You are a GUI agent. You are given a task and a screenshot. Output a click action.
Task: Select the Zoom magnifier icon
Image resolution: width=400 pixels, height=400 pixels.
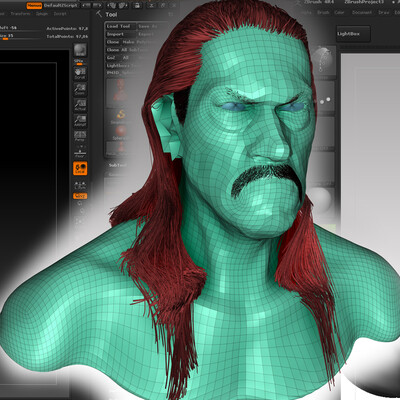coord(80,89)
